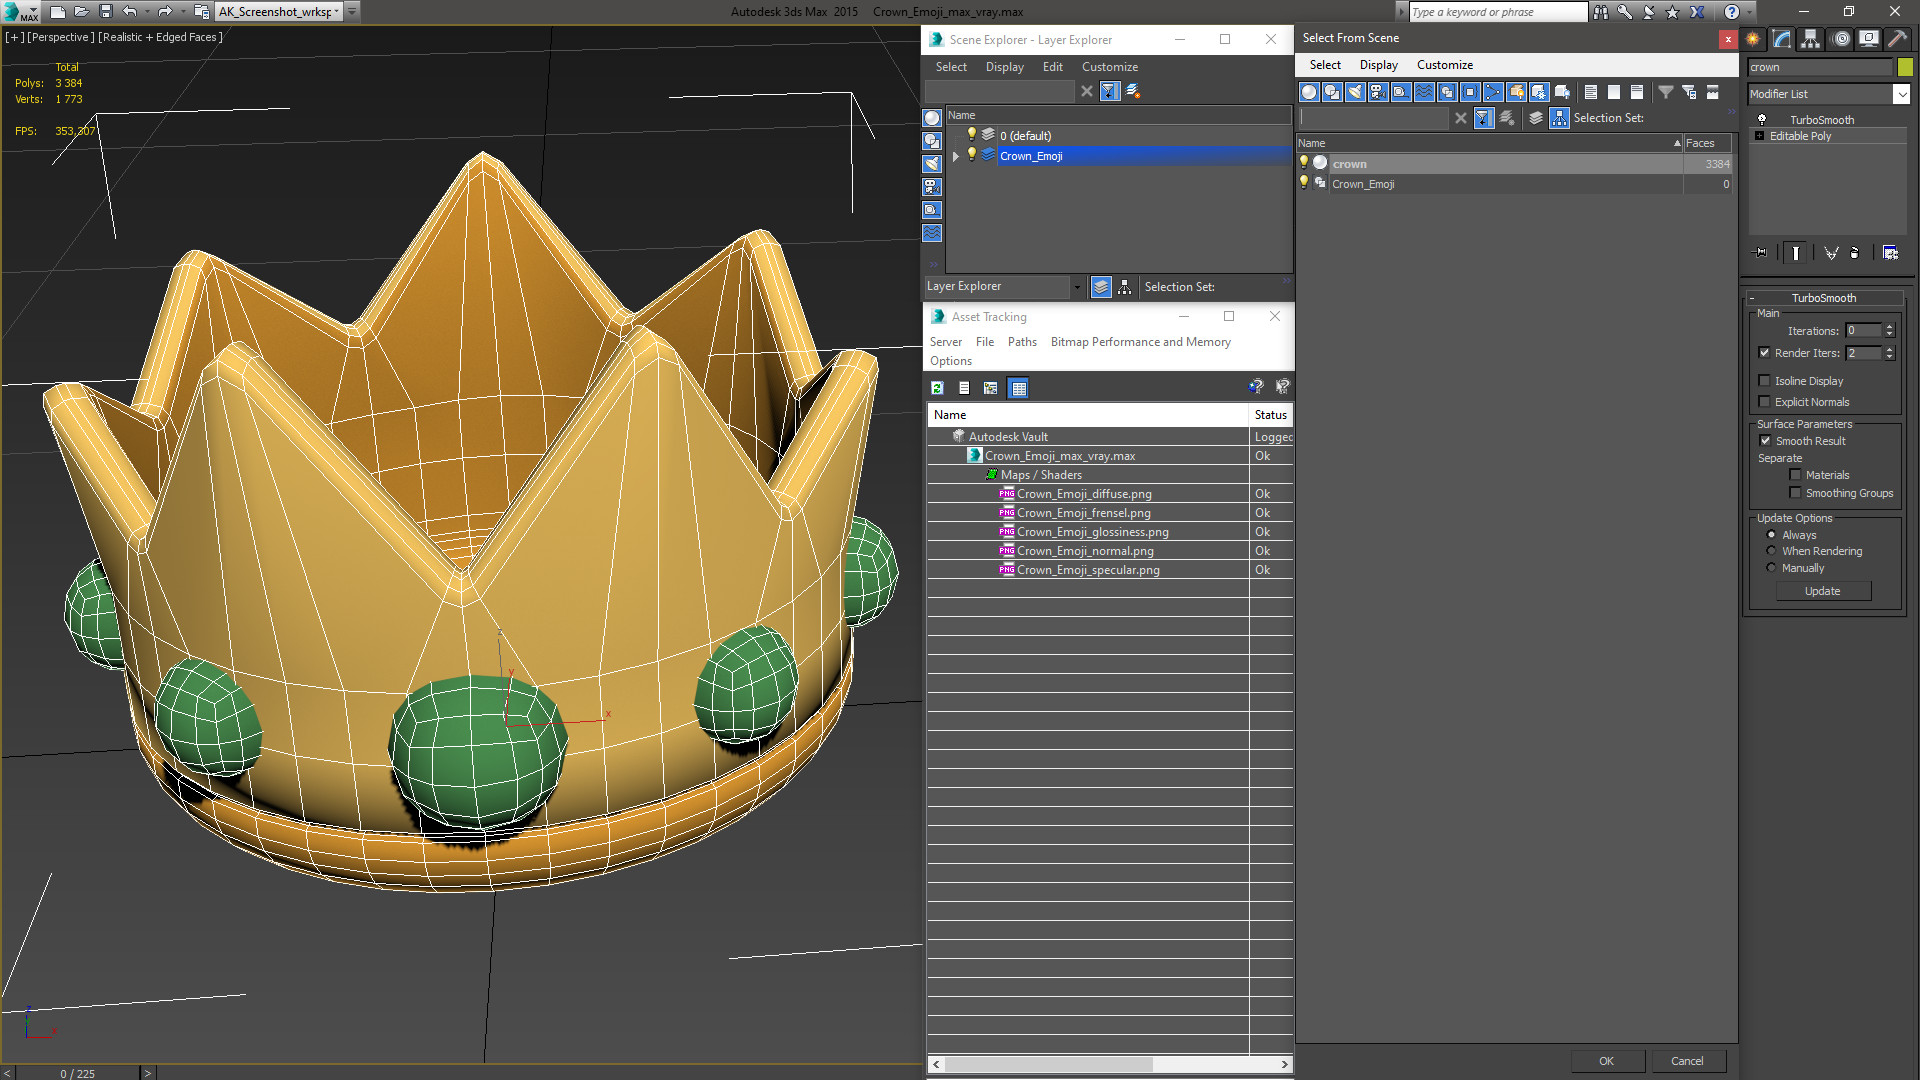Click the TurboSmooth Update button
Screen dimensions: 1920x1080
tap(1823, 591)
